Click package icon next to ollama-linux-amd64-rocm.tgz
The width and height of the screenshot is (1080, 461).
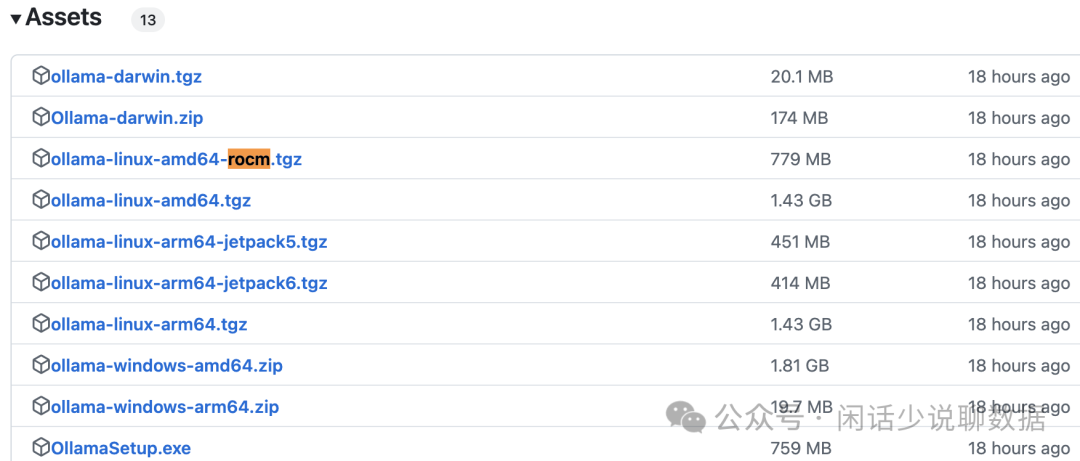click(x=41, y=158)
